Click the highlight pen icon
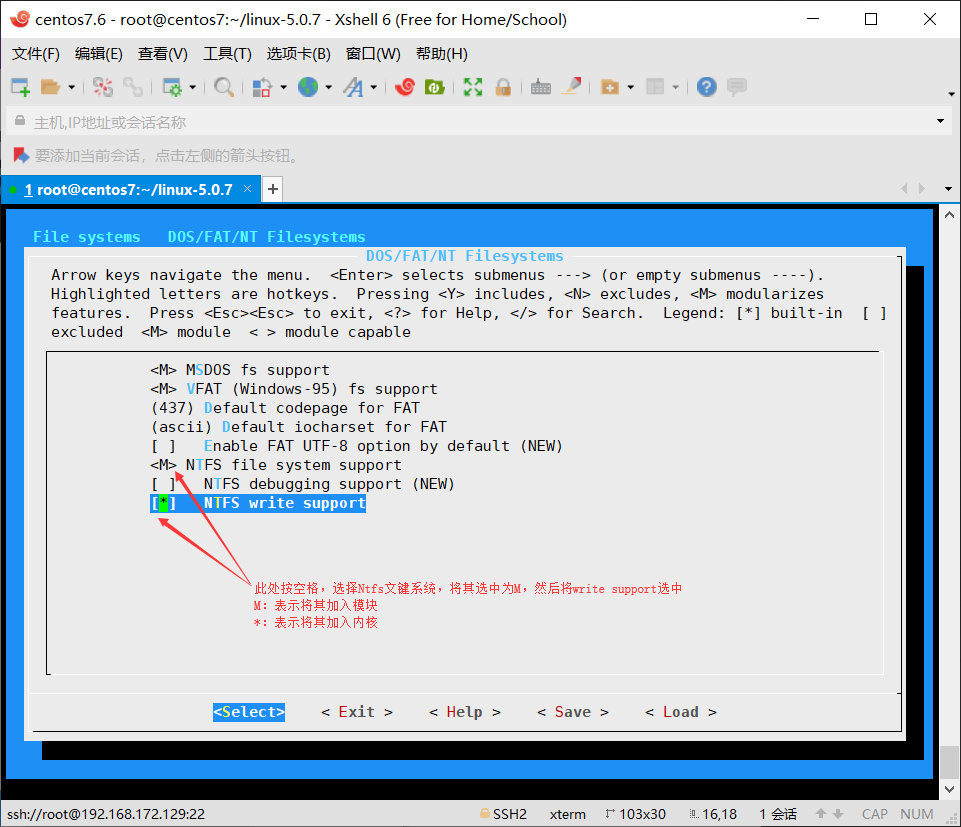Image resolution: width=961 pixels, height=827 pixels. [x=571, y=87]
